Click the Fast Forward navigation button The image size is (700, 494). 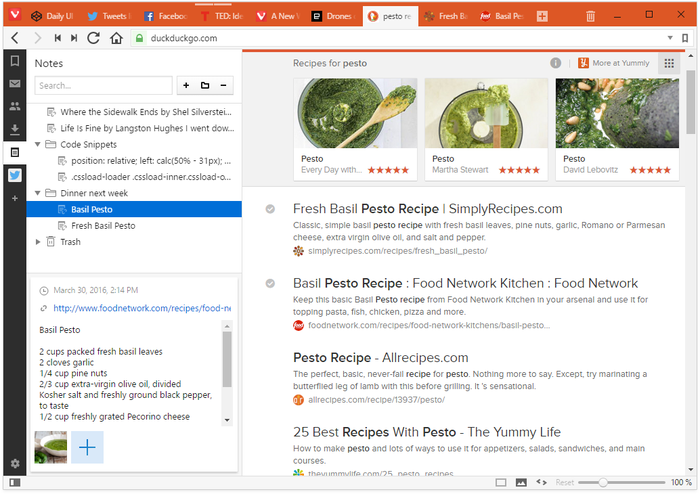[x=74, y=38]
